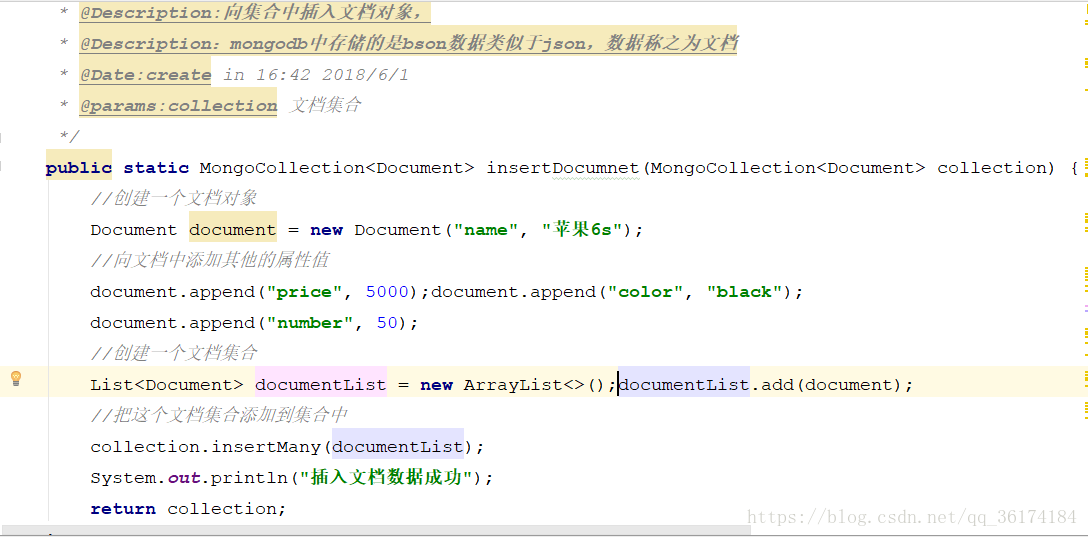Click the italic out field in System.out
1088x537 pixels.
pos(183,478)
